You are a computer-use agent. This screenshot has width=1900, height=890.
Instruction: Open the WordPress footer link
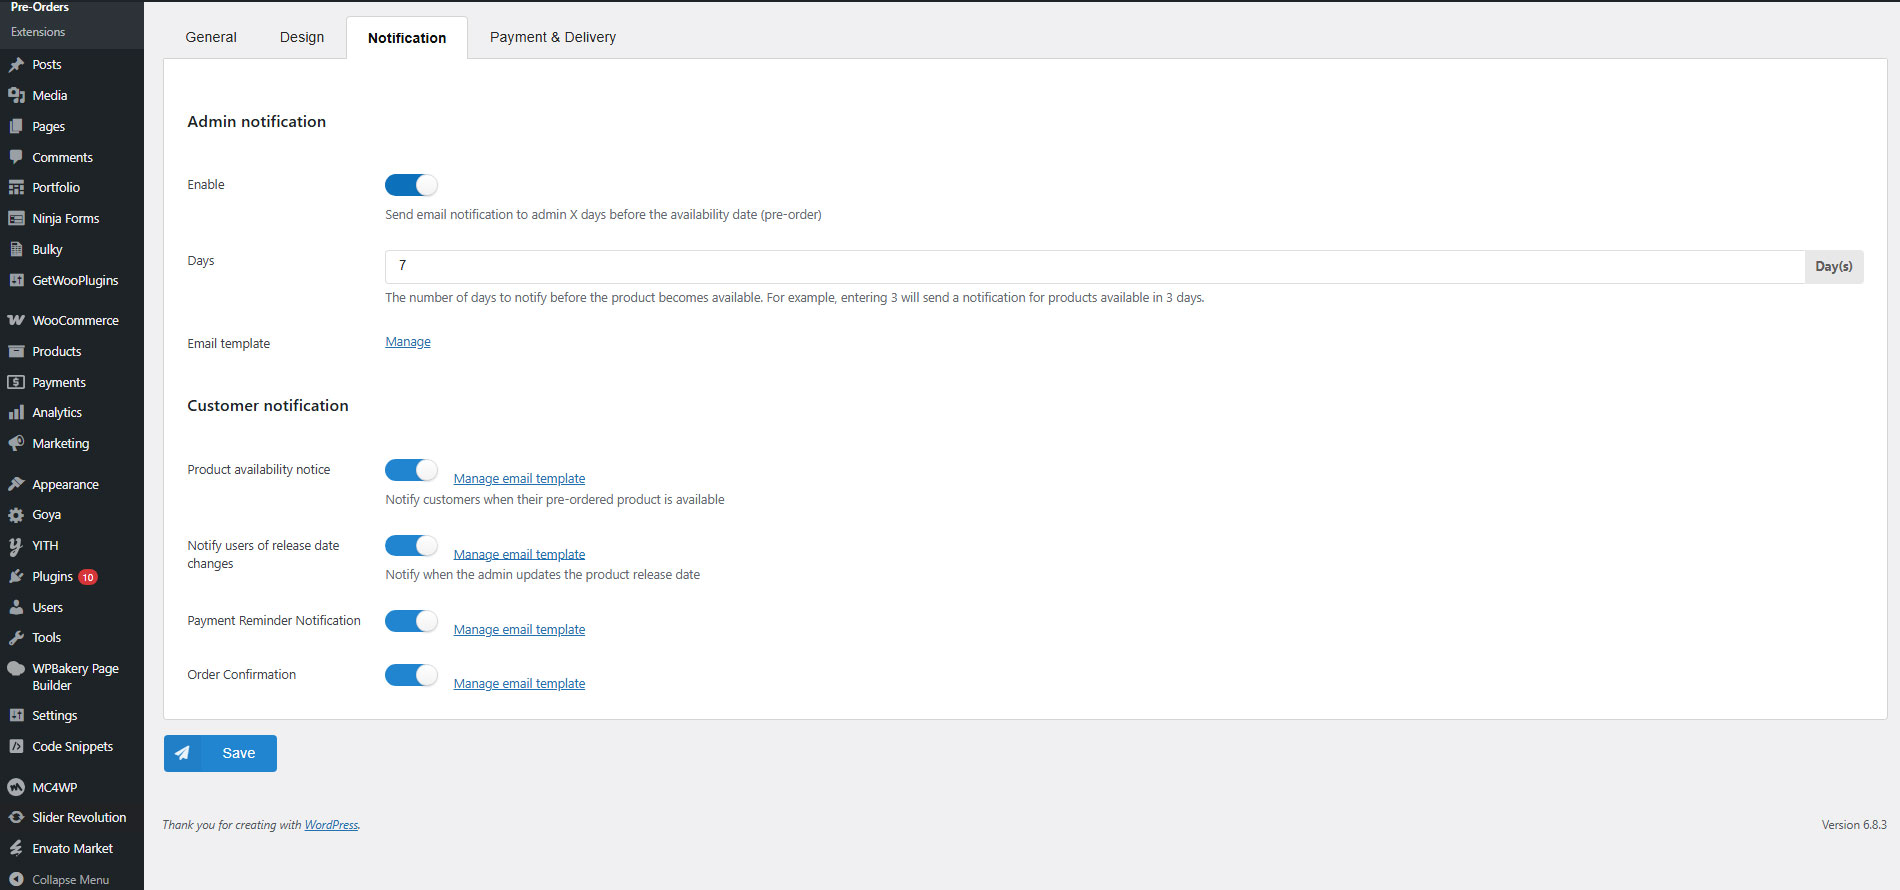coord(331,825)
